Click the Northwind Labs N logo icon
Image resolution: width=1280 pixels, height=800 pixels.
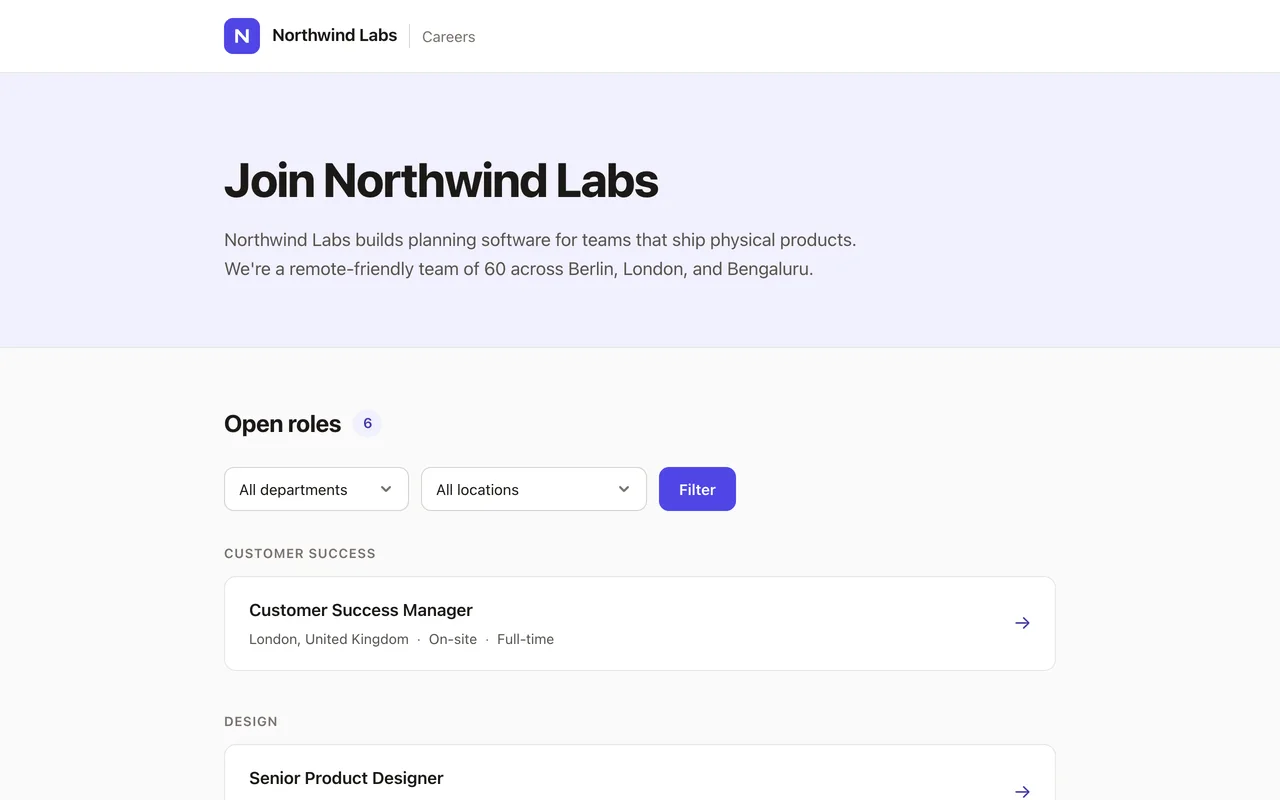(x=242, y=36)
